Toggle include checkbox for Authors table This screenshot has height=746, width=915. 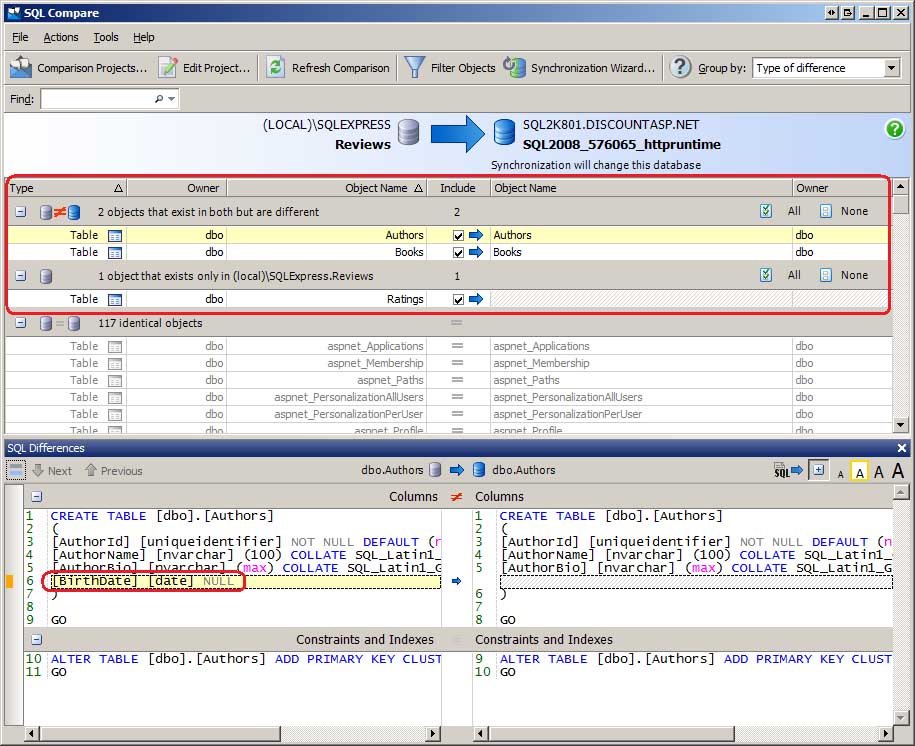pos(458,236)
